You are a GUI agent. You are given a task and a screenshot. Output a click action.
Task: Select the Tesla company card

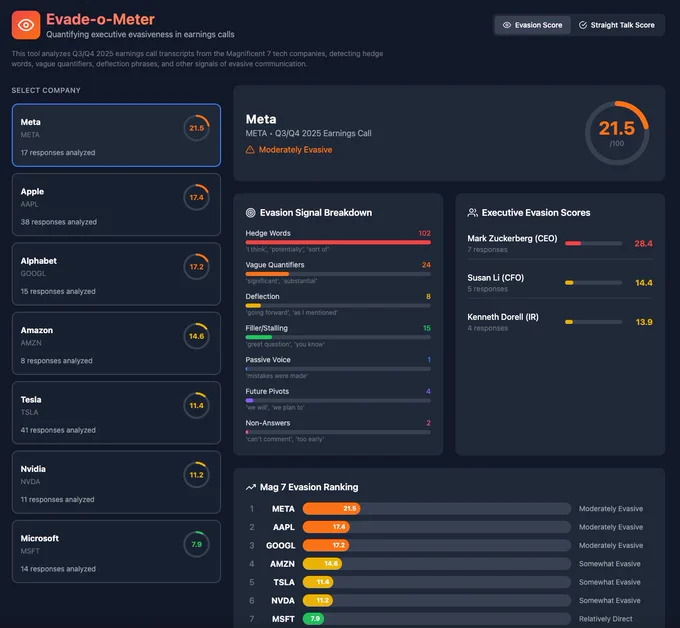(116, 412)
